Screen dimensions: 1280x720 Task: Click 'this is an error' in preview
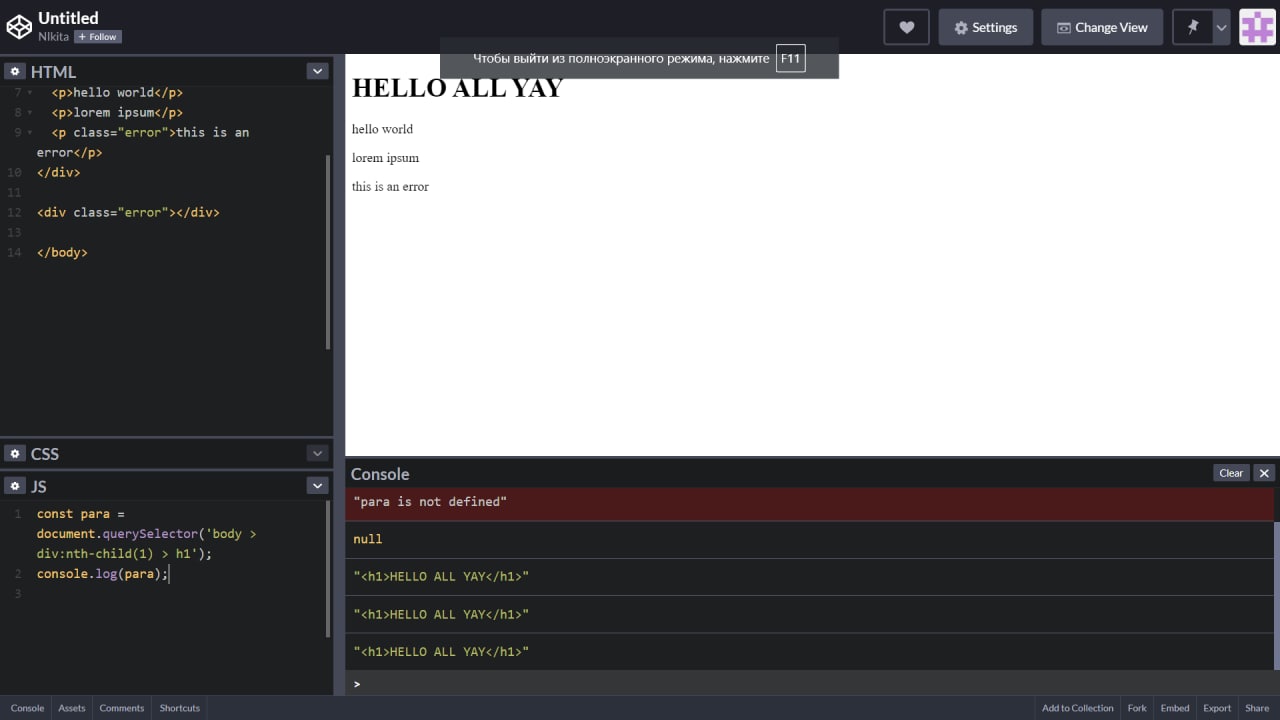390,187
